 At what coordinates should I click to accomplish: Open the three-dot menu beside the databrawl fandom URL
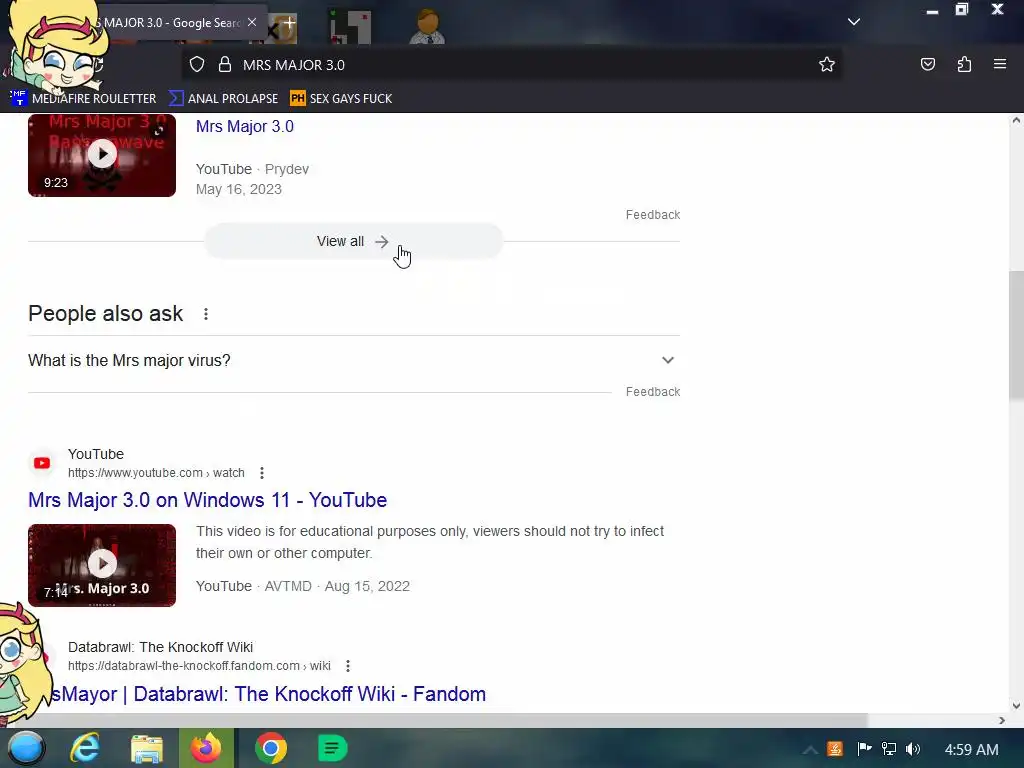coord(348,666)
